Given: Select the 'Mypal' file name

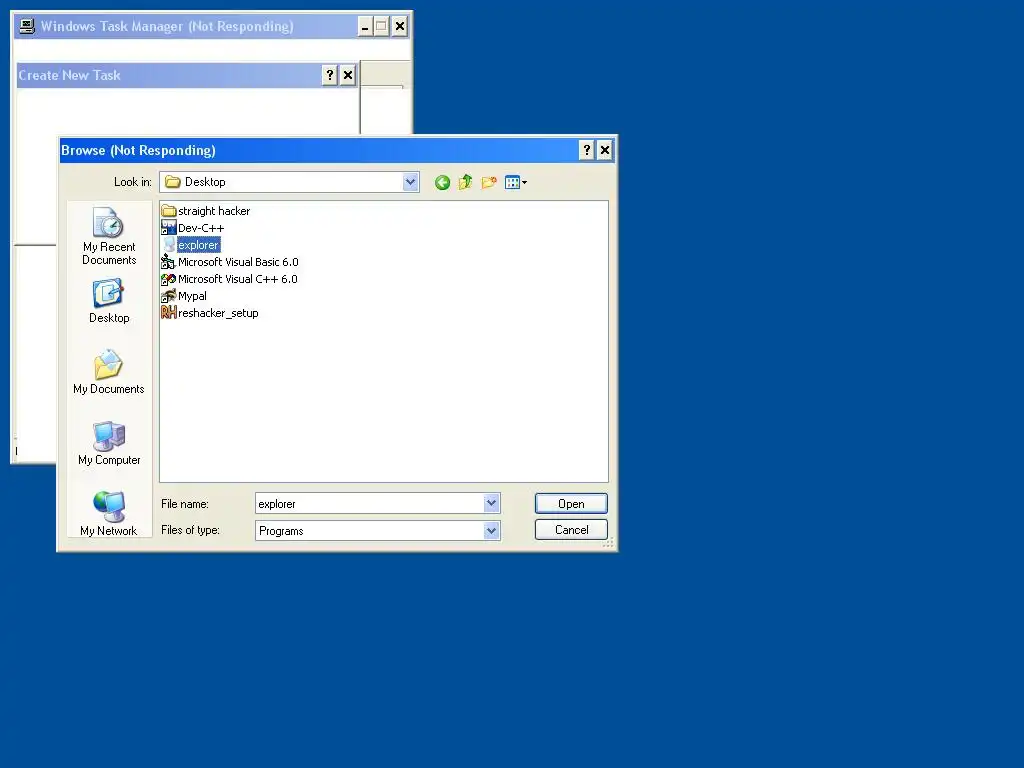Looking at the screenshot, I should click(192, 296).
